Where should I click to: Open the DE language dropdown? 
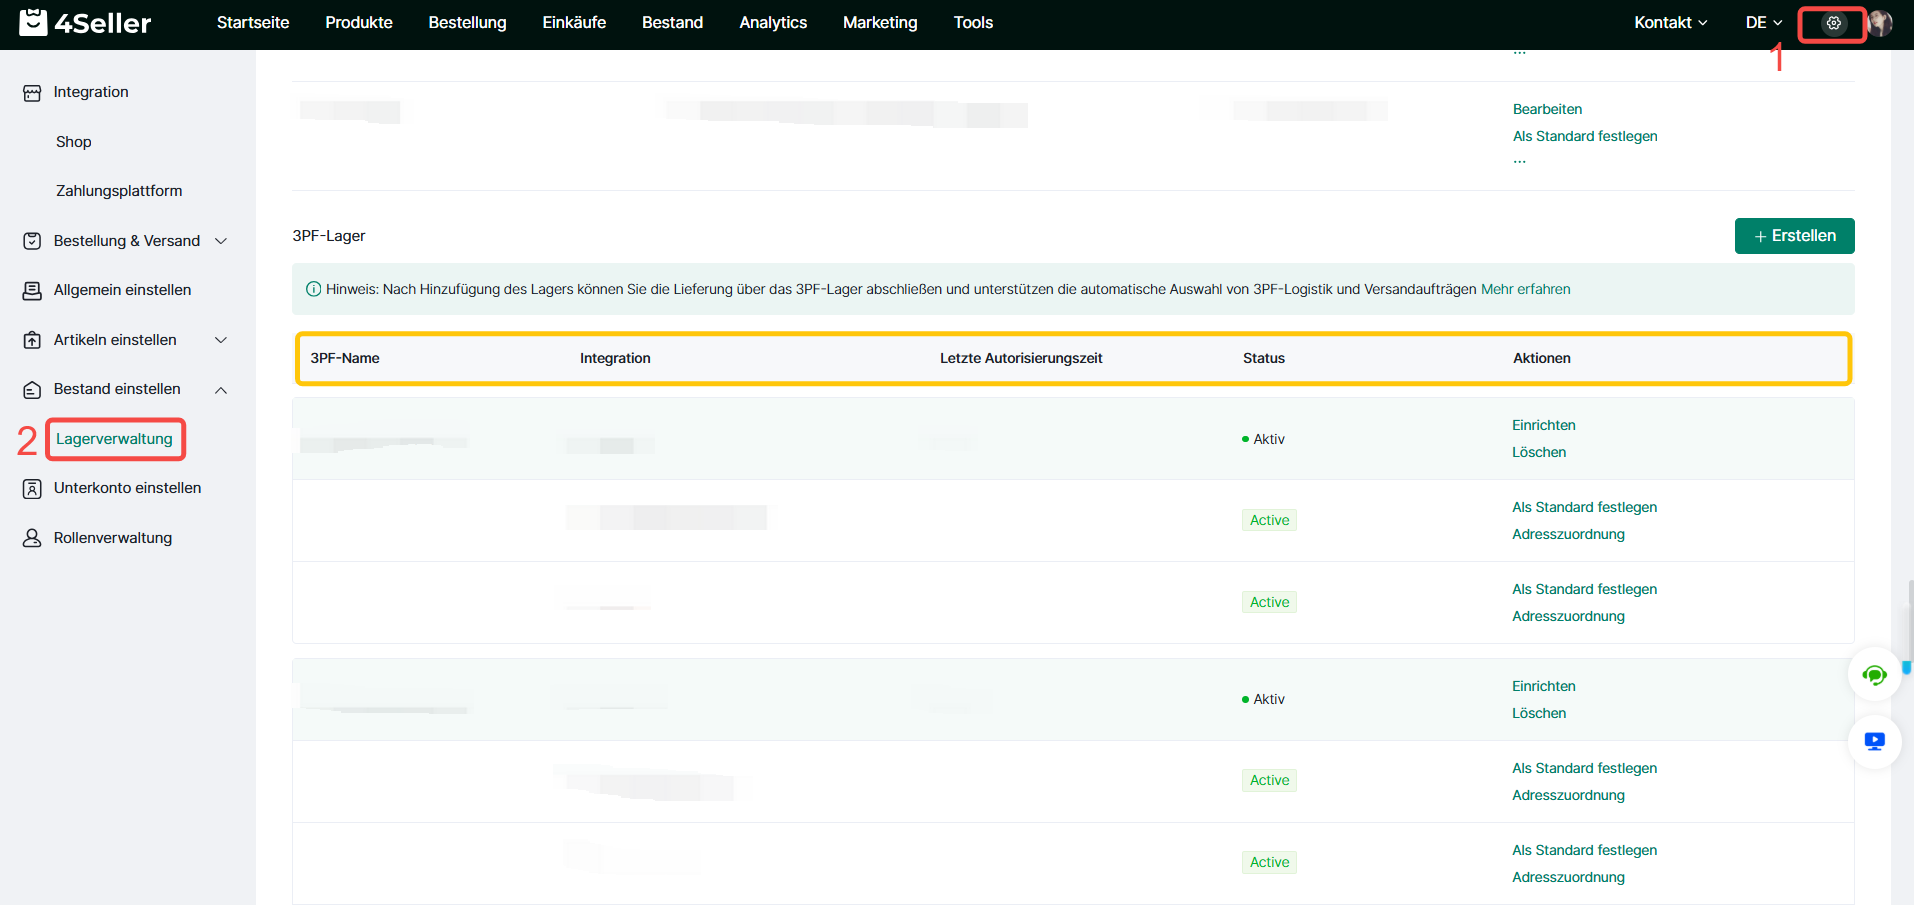1763,23
